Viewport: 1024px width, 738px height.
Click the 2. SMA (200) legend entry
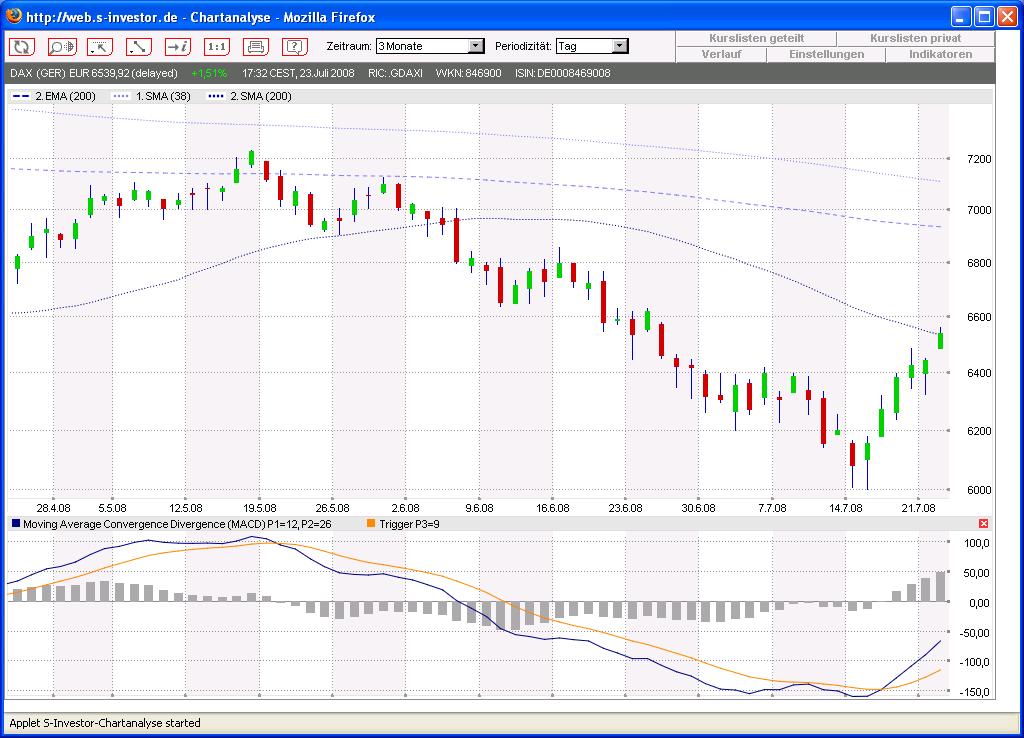(249, 96)
